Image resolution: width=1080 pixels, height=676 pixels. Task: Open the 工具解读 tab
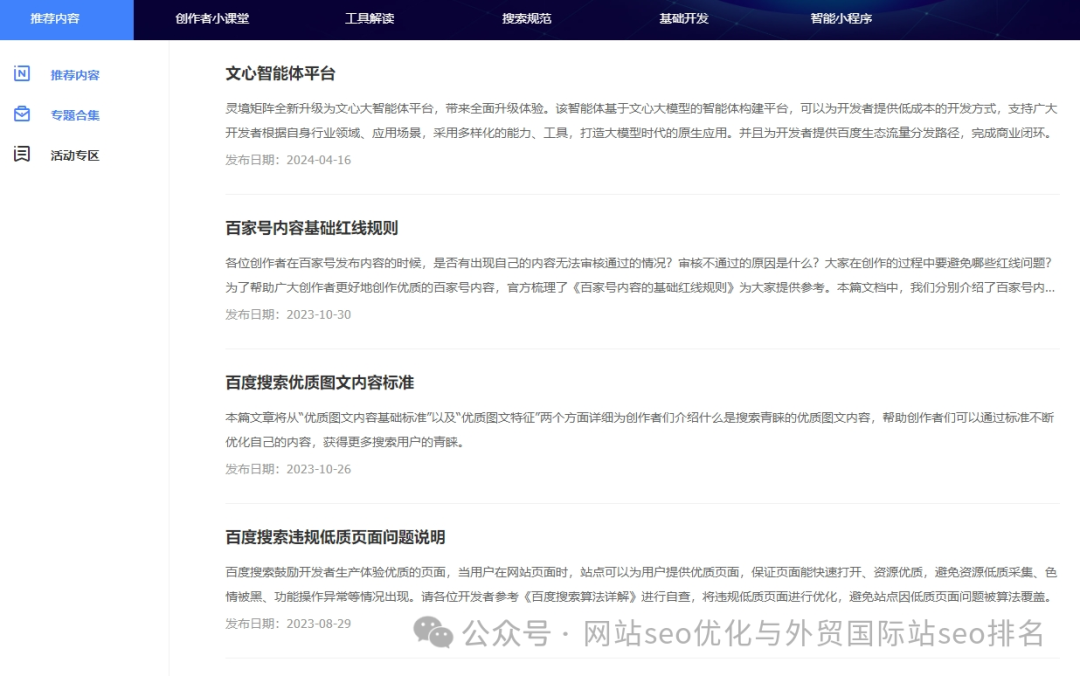(366, 18)
